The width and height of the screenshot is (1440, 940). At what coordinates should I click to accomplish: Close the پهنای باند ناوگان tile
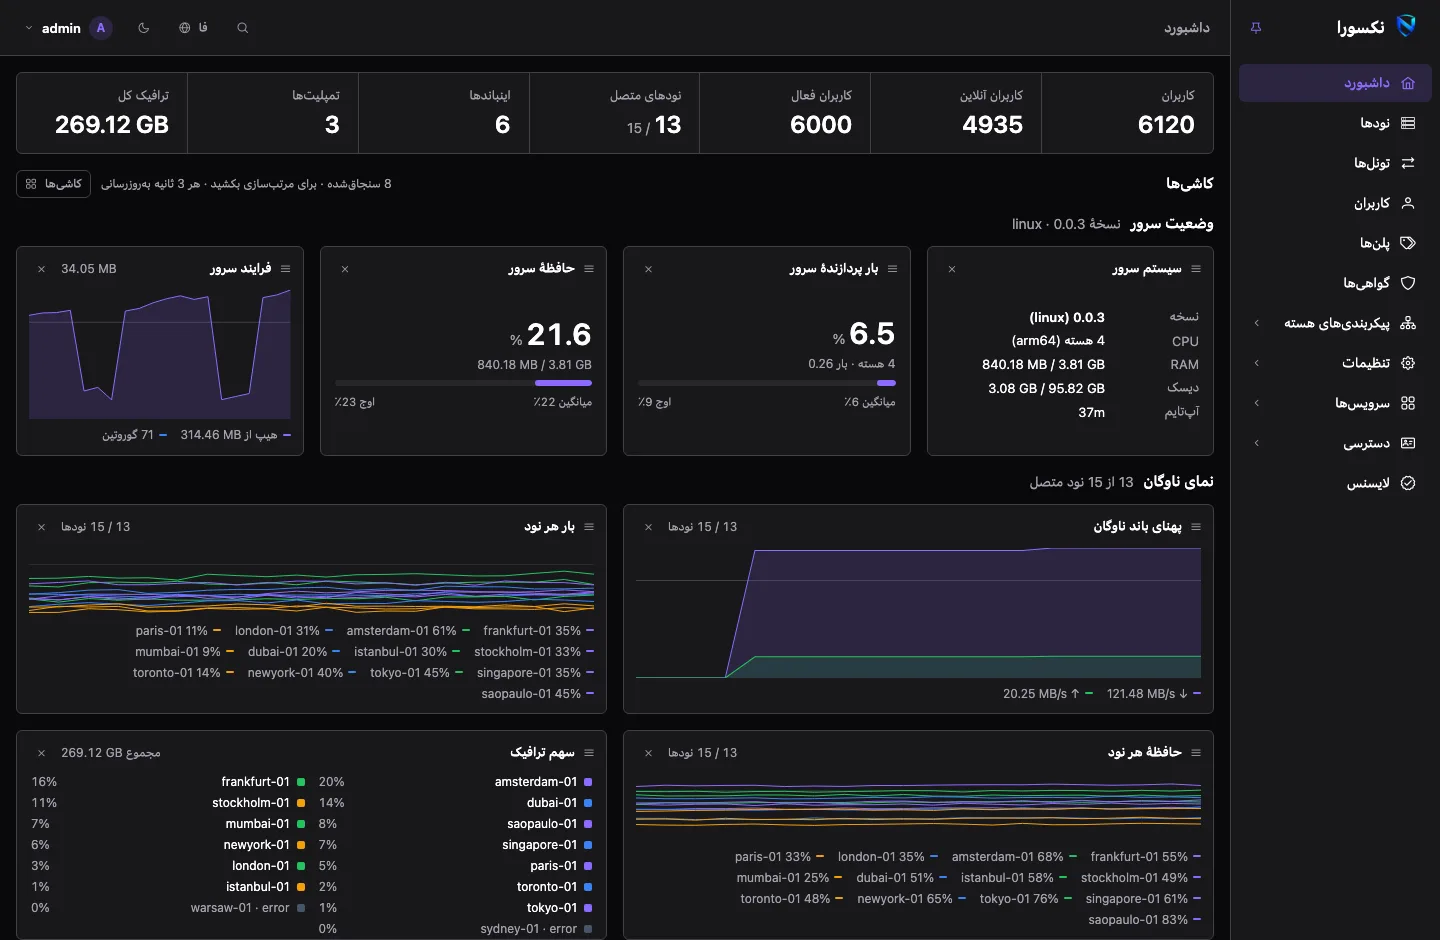(649, 527)
